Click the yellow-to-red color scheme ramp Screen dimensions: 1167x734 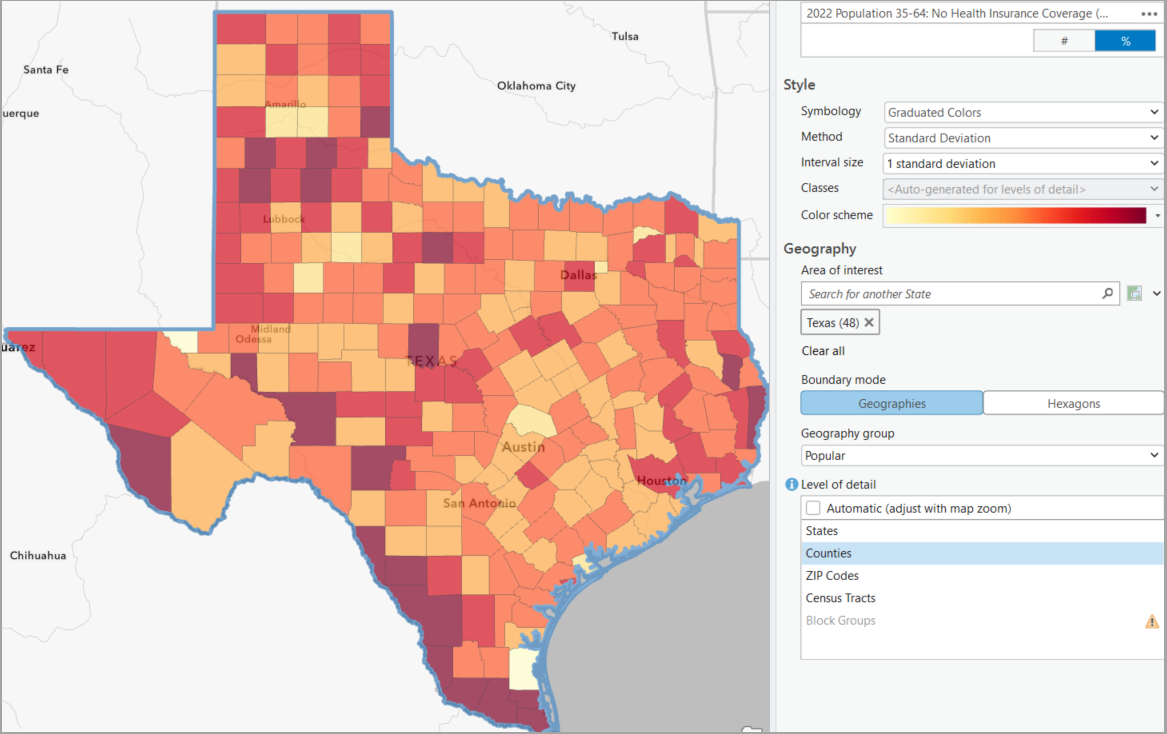tap(1018, 214)
